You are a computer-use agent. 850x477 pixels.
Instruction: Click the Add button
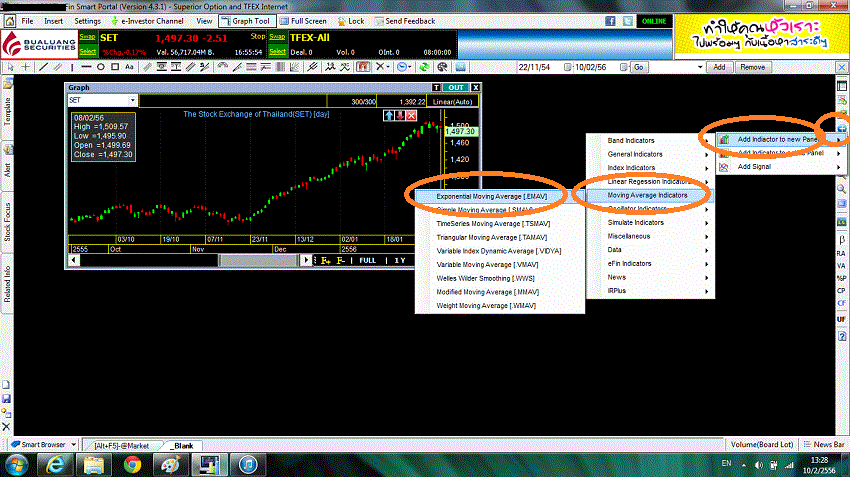click(x=719, y=67)
